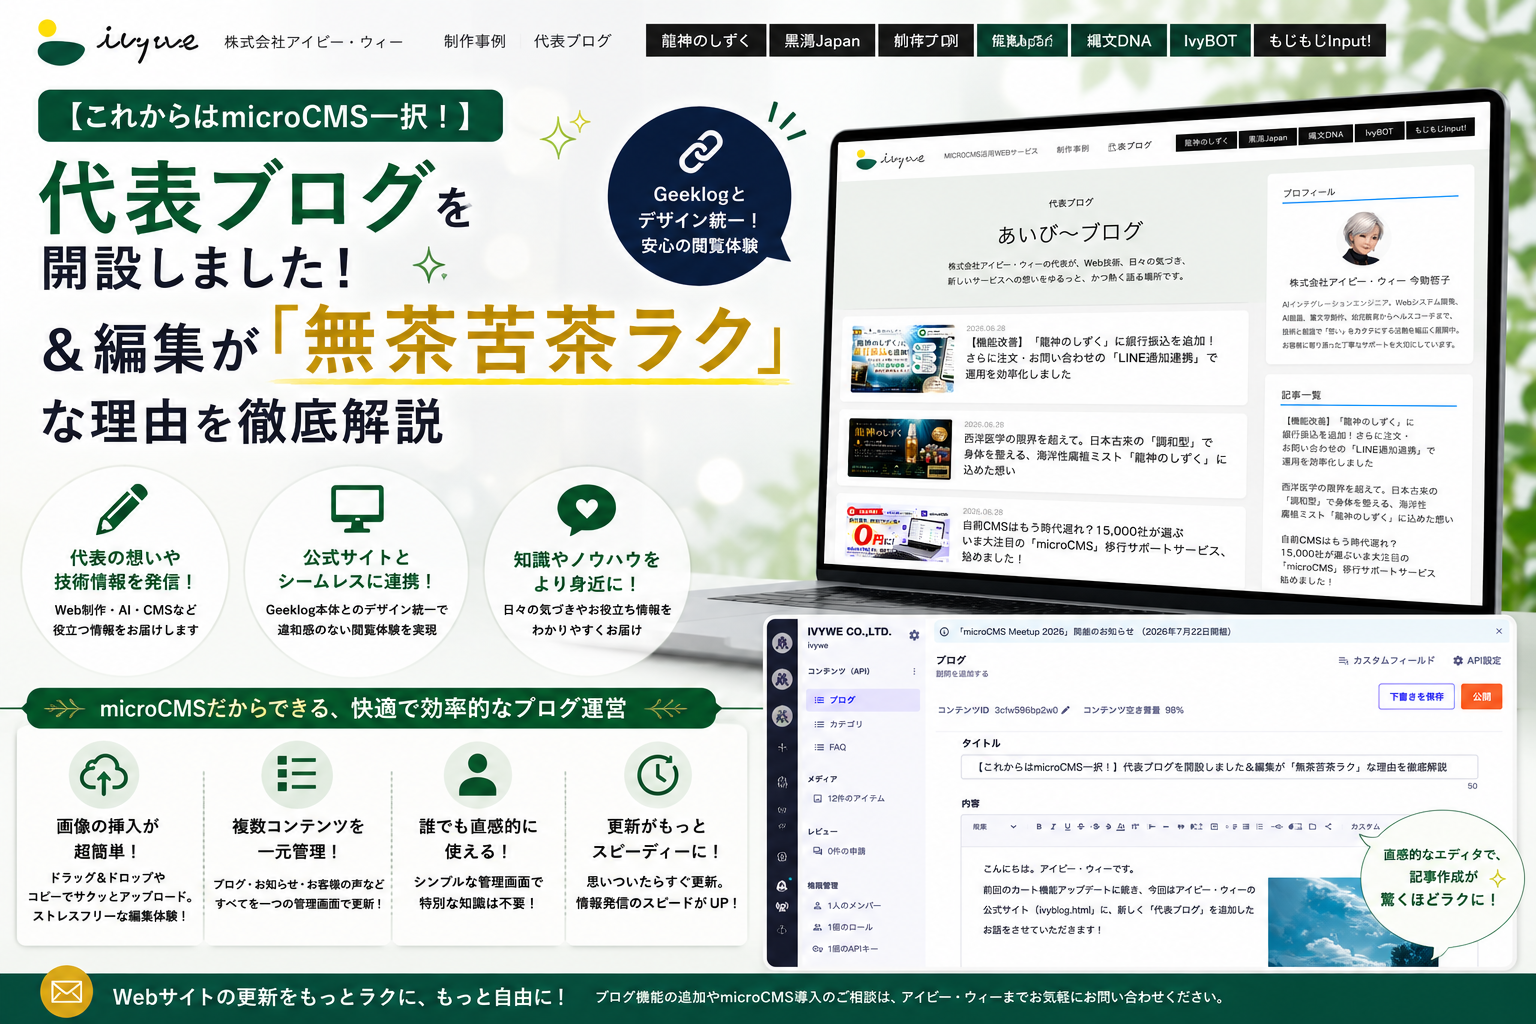Open the 自前CMSはもう時代遅れ post thumbnail in laptop

click(898, 535)
